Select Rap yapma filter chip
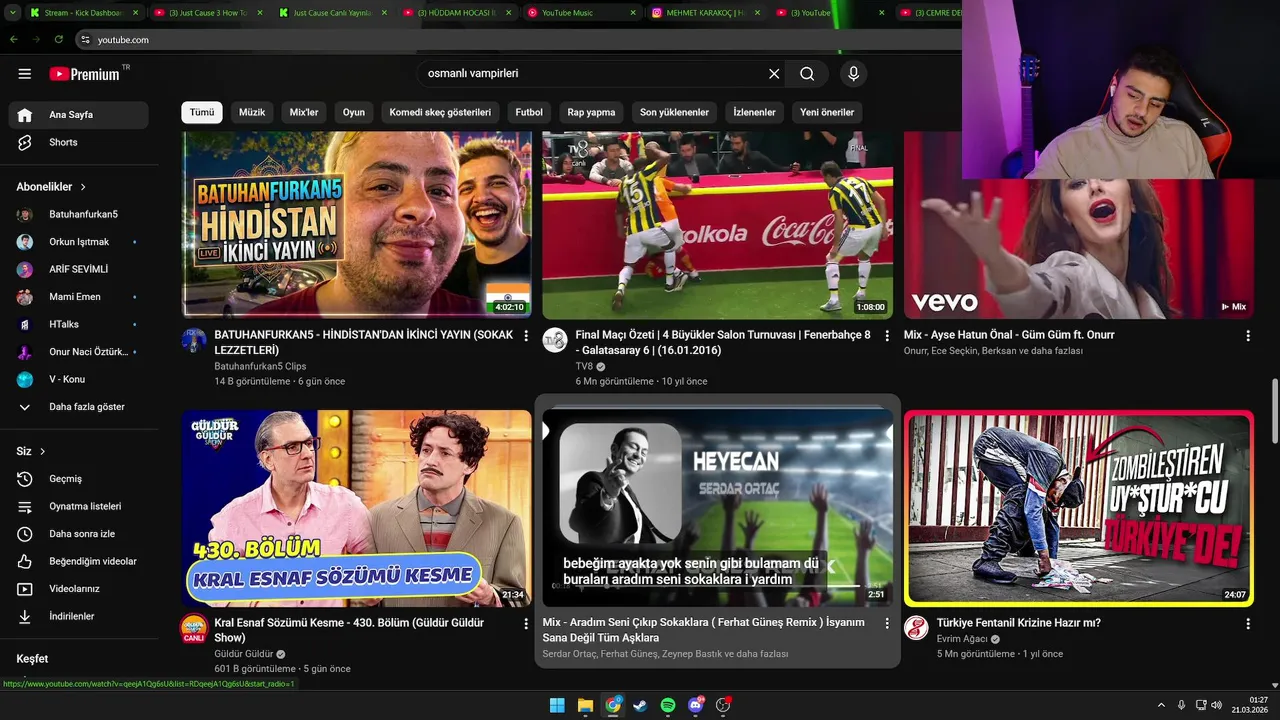 tap(591, 112)
